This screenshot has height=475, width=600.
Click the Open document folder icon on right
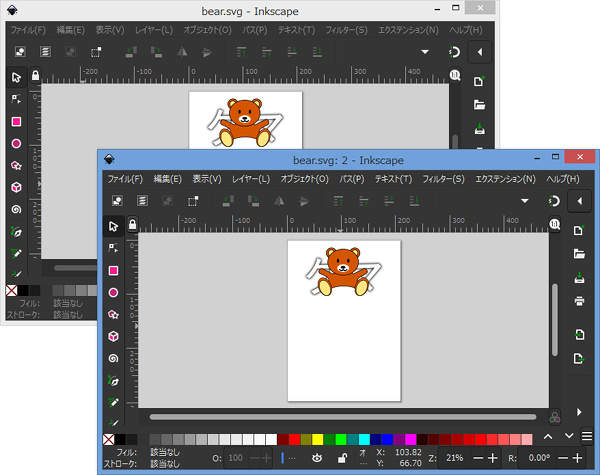coord(578,253)
